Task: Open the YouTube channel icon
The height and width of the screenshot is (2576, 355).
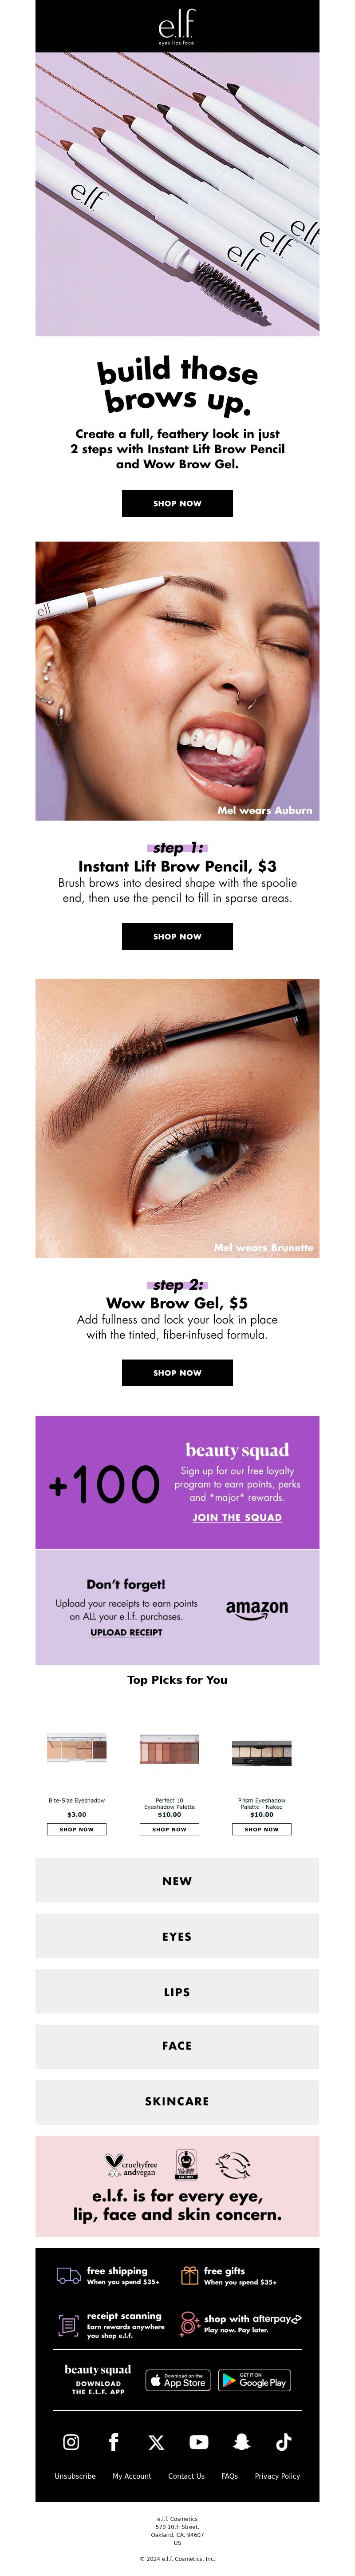Action: (x=199, y=2441)
